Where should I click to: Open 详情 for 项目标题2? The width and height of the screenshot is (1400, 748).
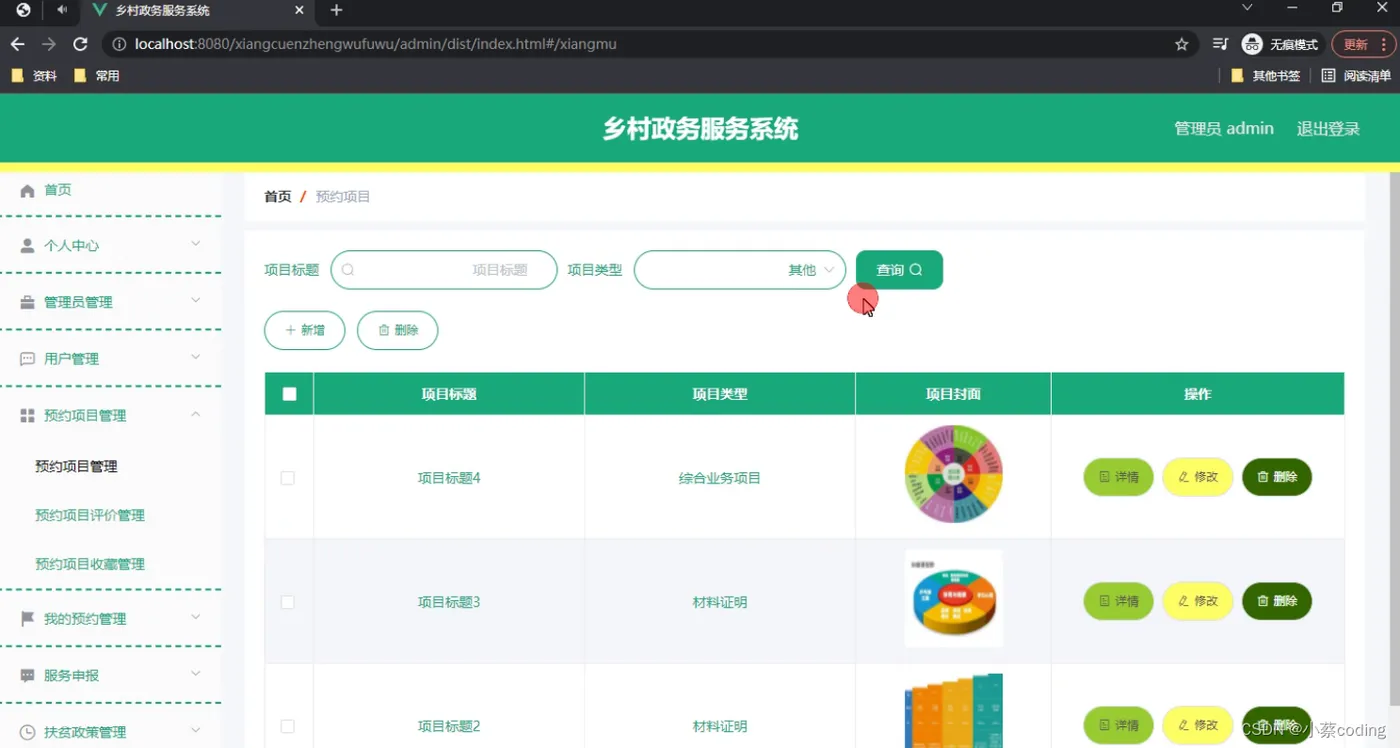[1119, 725]
